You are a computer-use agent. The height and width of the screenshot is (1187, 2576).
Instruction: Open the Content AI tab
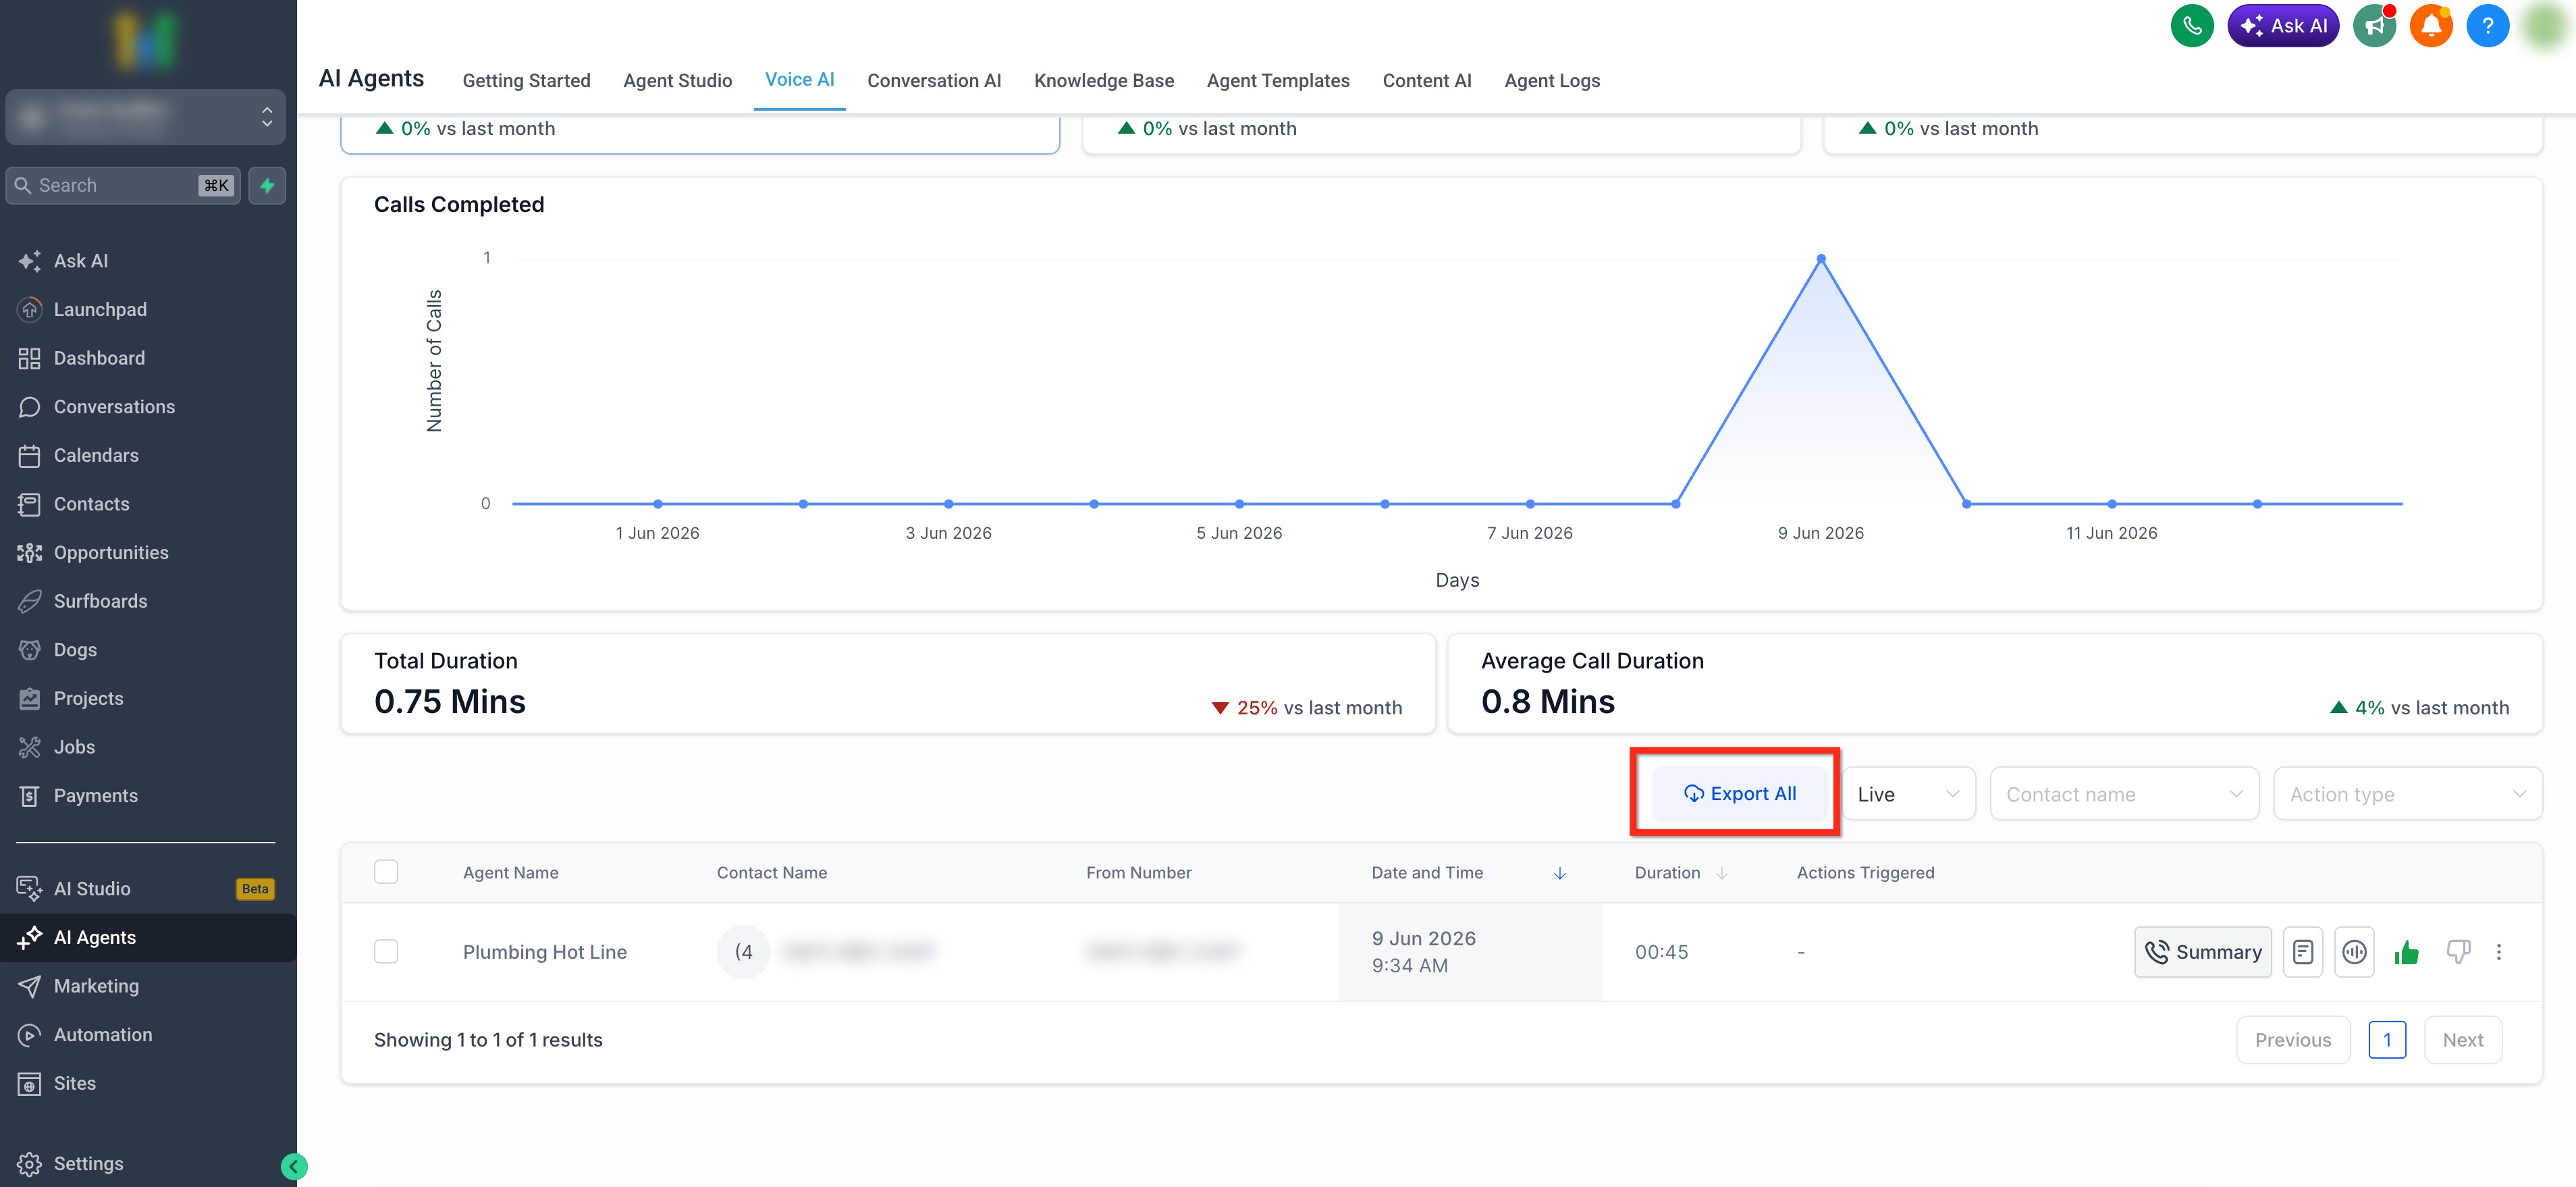click(1426, 81)
